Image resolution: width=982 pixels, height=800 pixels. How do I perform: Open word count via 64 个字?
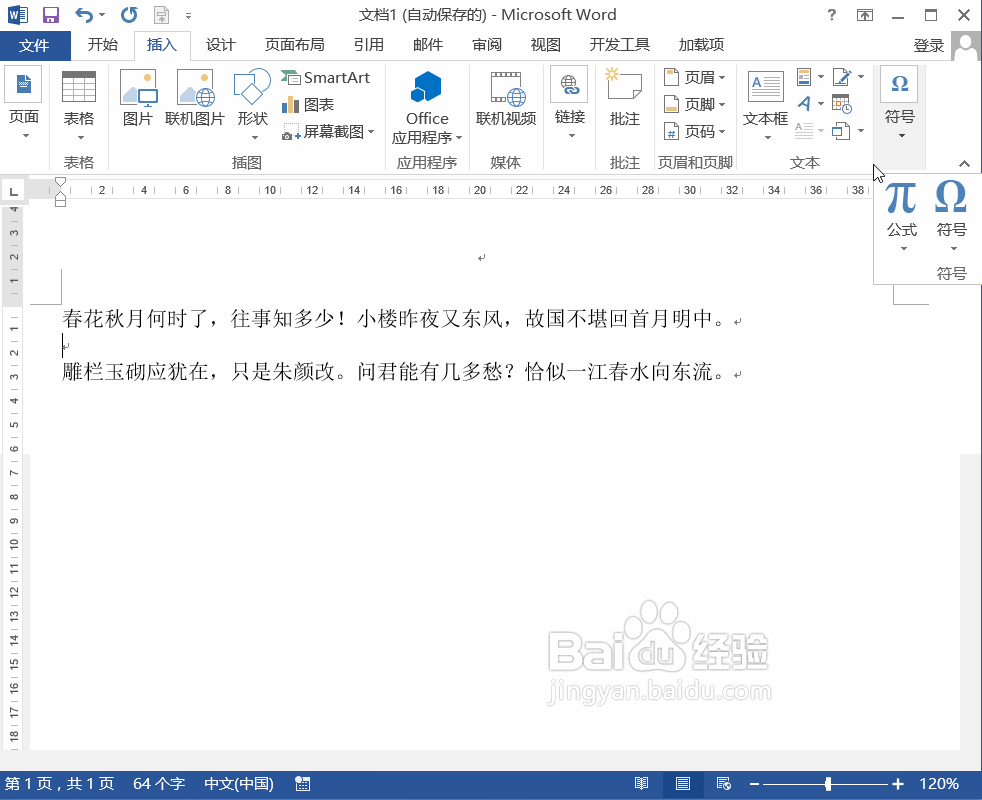pos(156,784)
